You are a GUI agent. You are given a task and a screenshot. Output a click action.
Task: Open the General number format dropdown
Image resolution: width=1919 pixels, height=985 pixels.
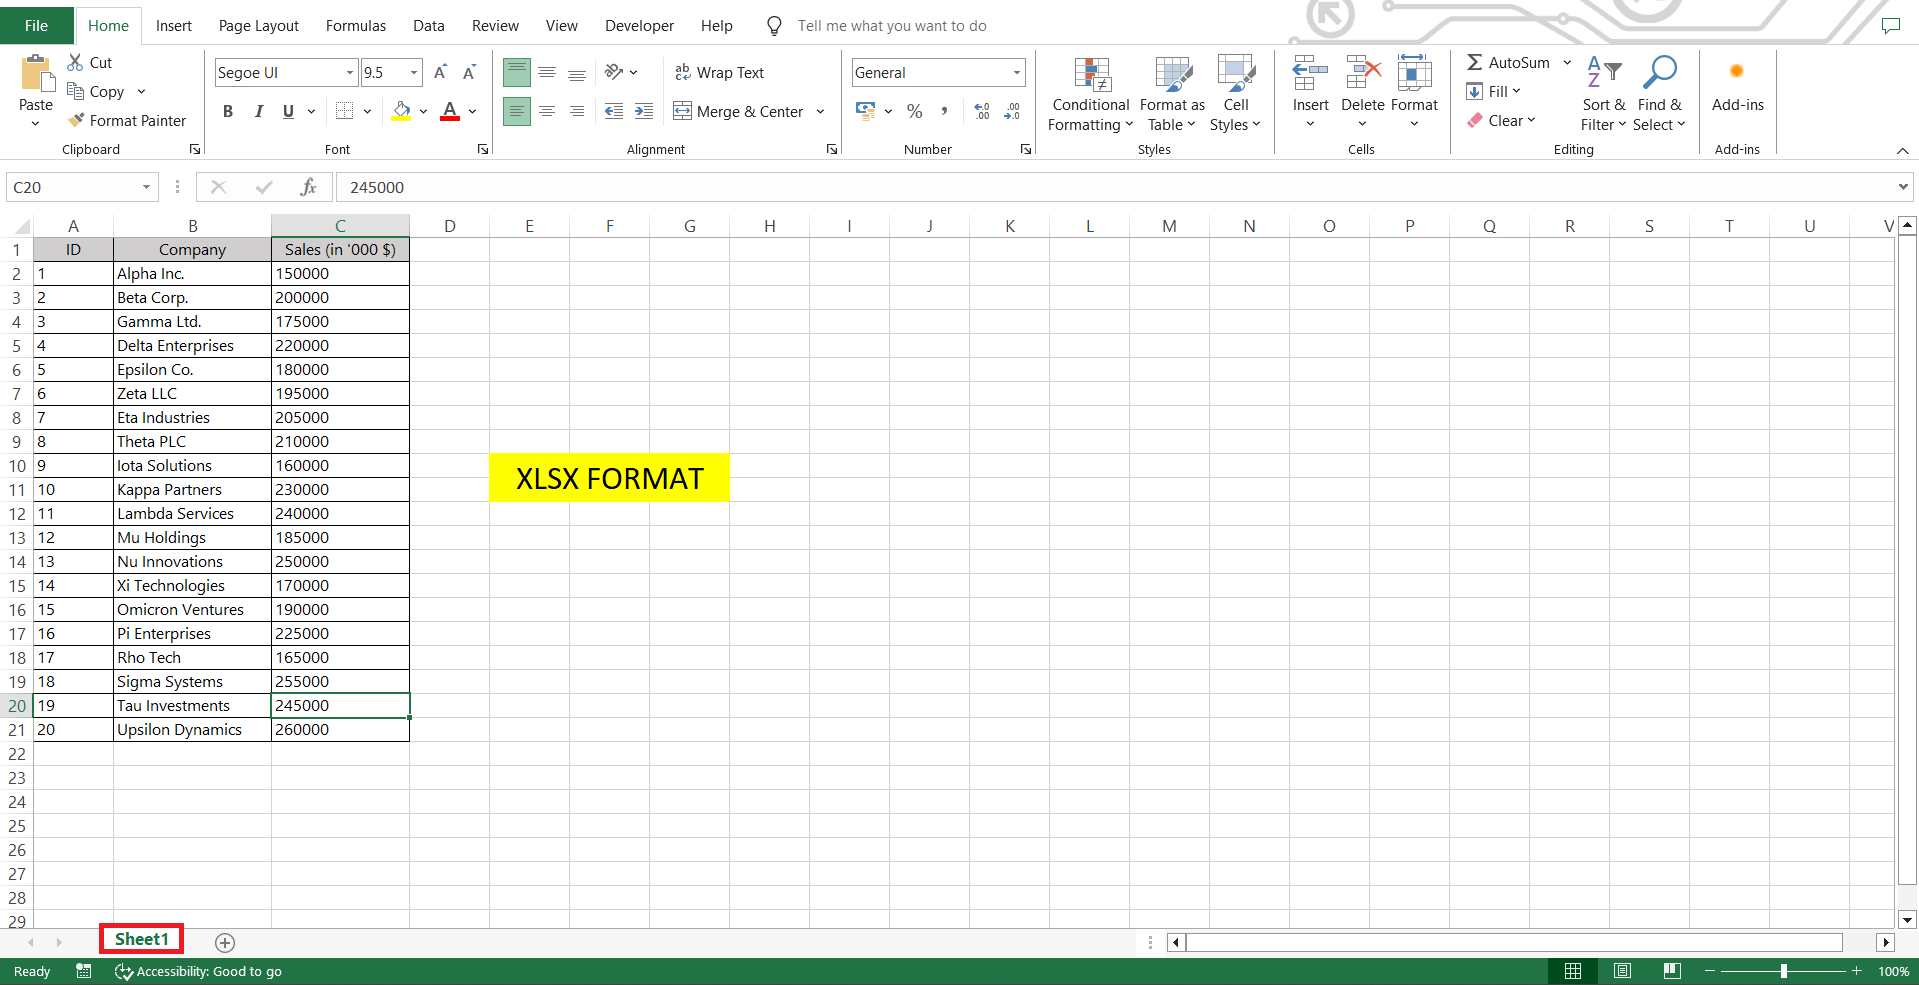point(1017,72)
